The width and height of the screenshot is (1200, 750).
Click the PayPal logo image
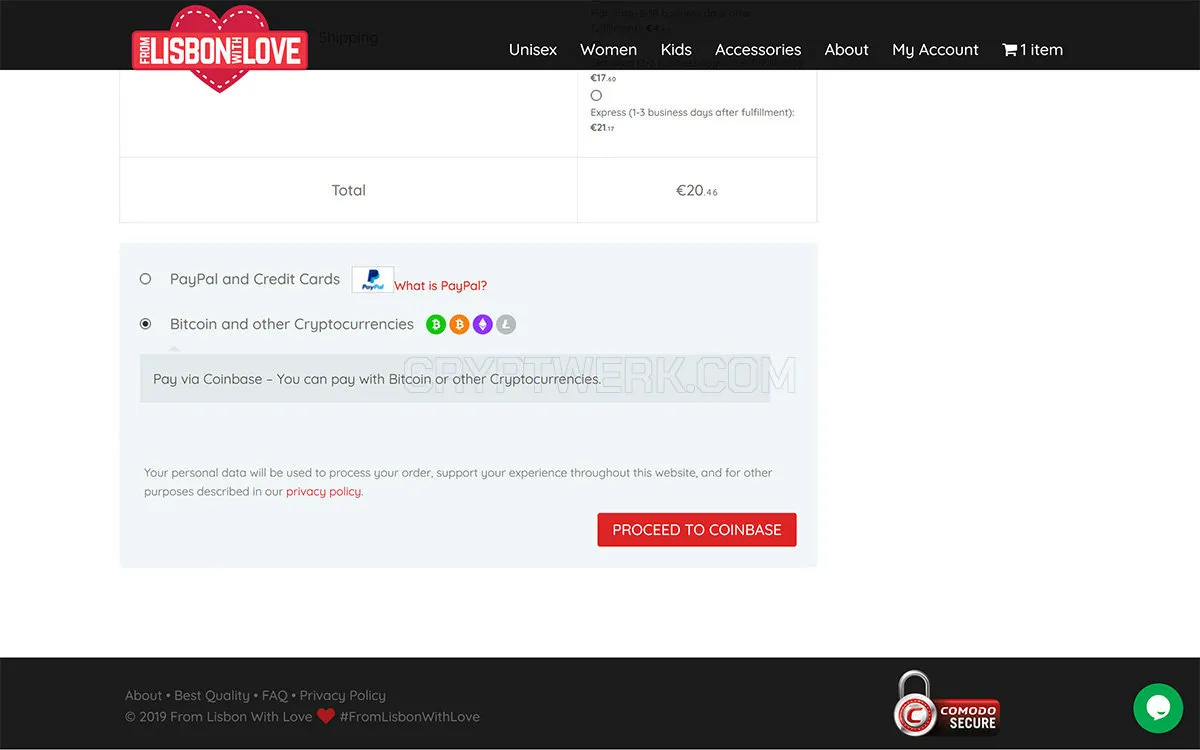coord(373,280)
